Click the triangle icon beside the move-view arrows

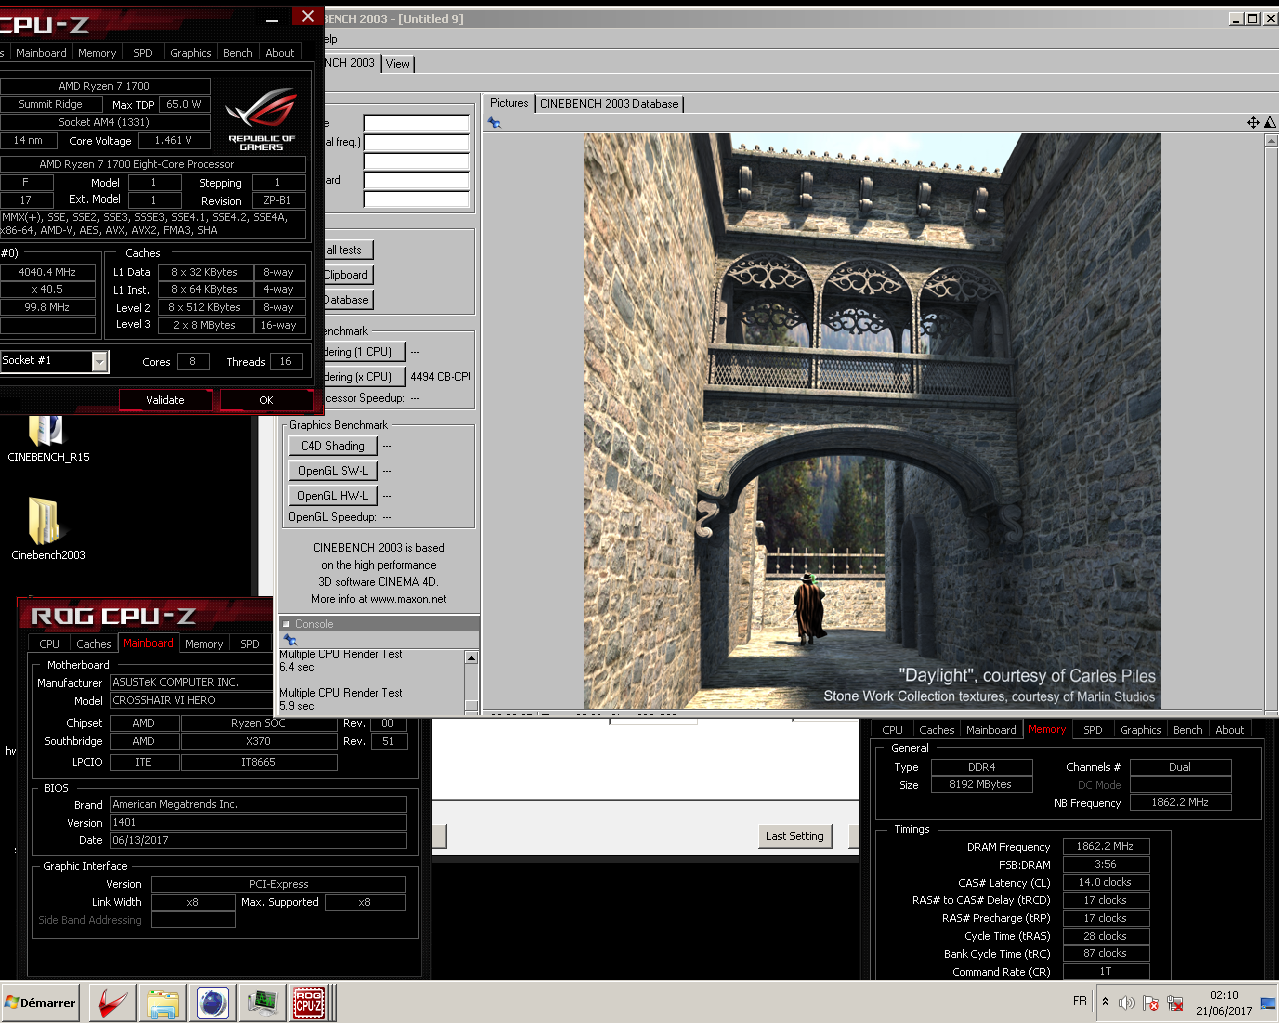(1270, 122)
